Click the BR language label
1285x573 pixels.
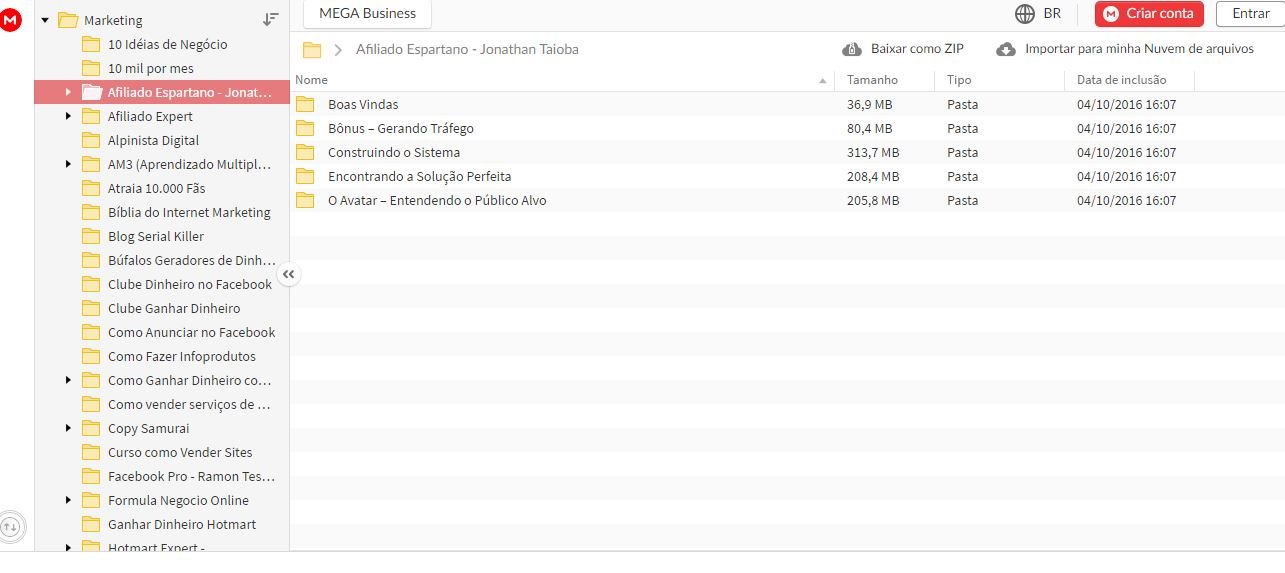[1052, 14]
